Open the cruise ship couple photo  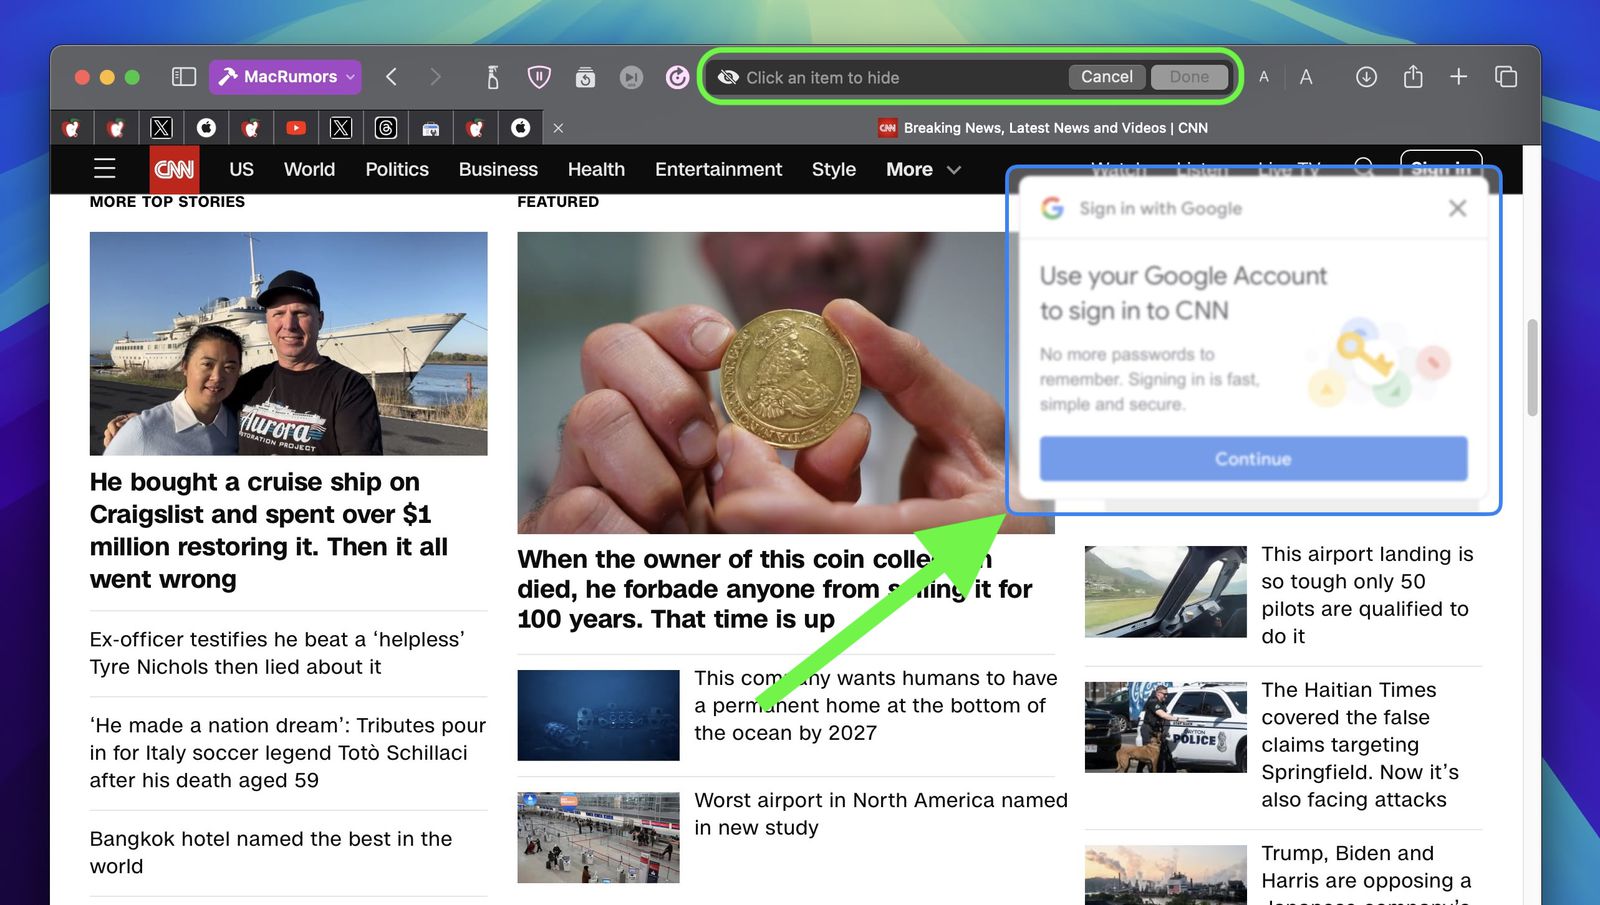[x=288, y=343]
